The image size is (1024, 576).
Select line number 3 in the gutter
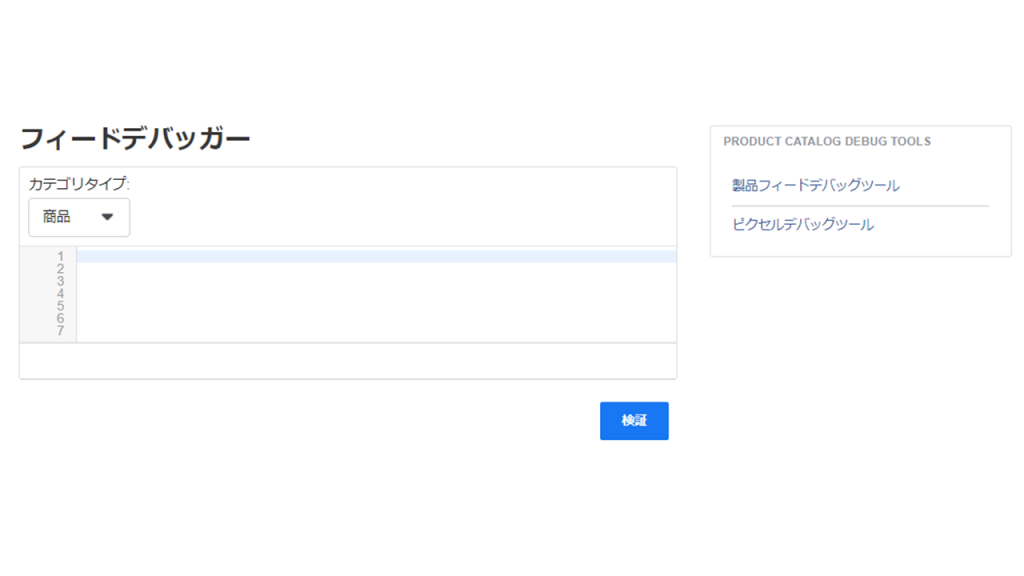[61, 281]
